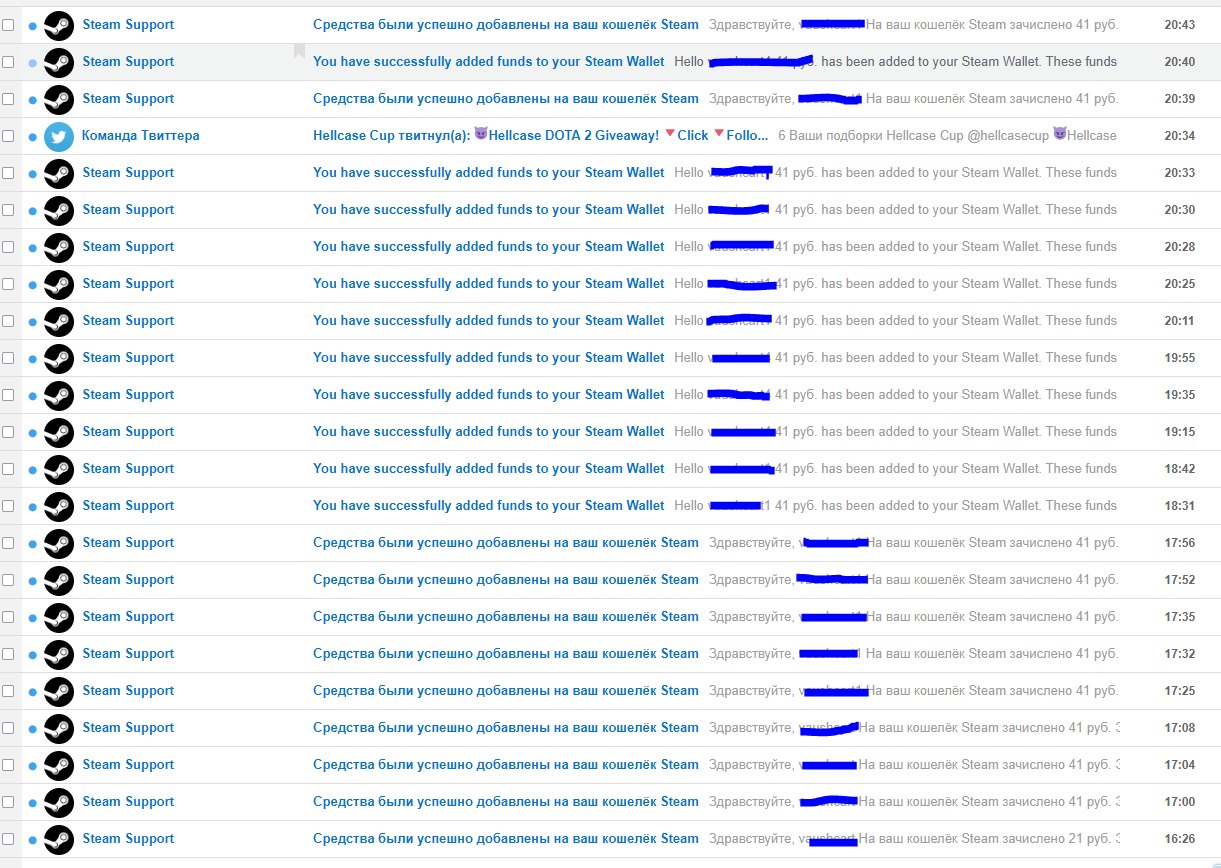Toggle the unread dot on the 17:04 email
This screenshot has height=868, width=1221.
pos(33,765)
